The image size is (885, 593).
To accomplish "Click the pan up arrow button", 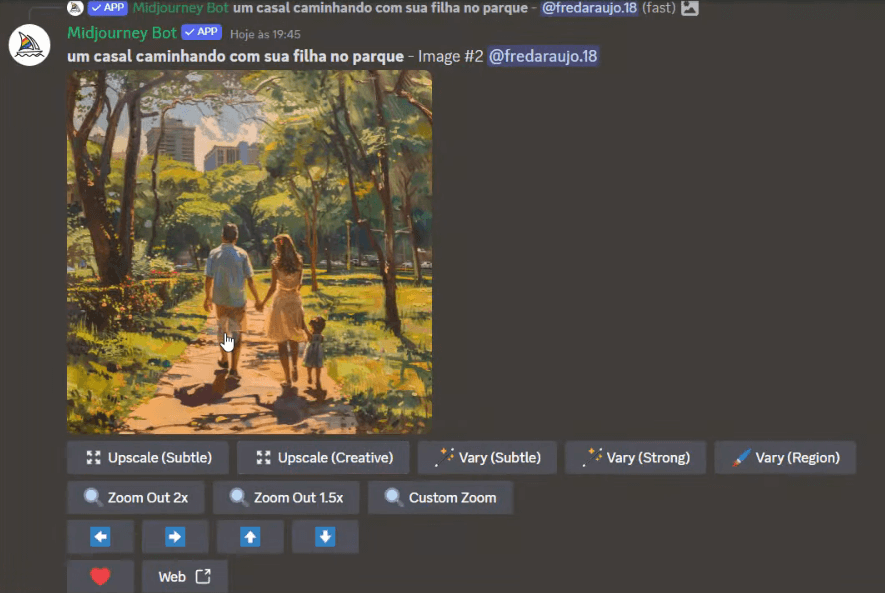I will tap(250, 537).
